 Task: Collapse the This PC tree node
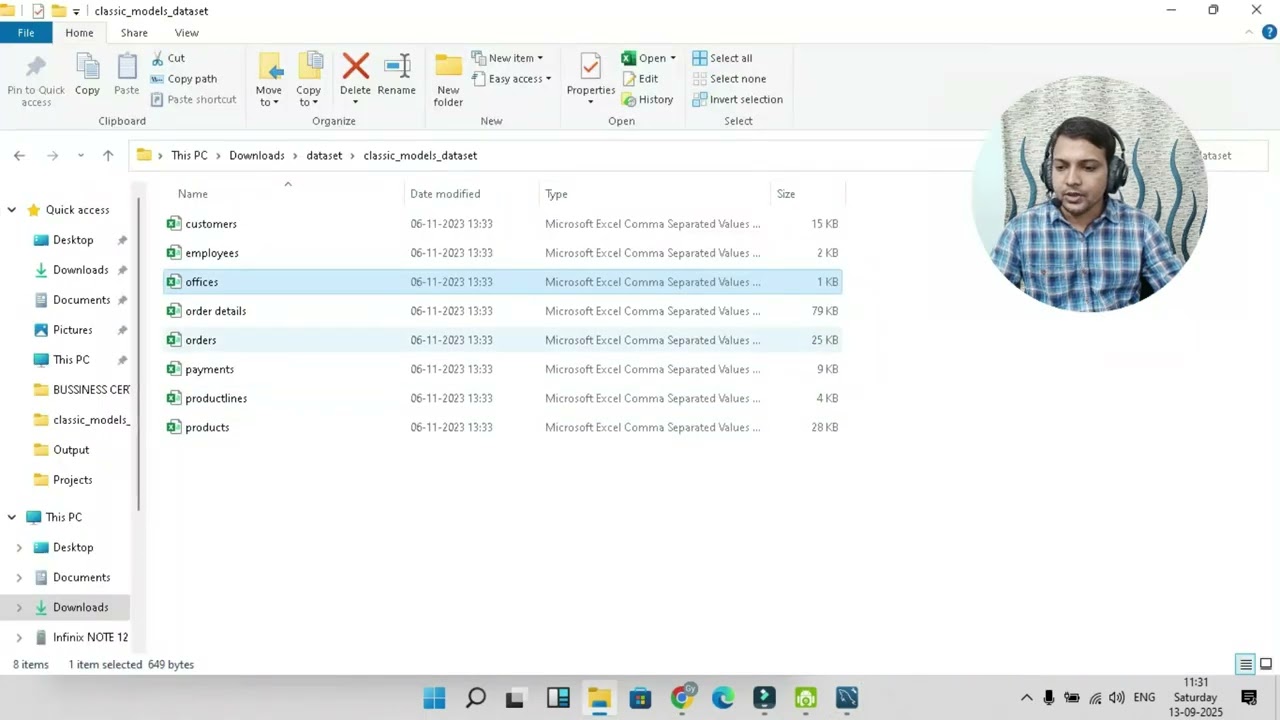click(12, 517)
